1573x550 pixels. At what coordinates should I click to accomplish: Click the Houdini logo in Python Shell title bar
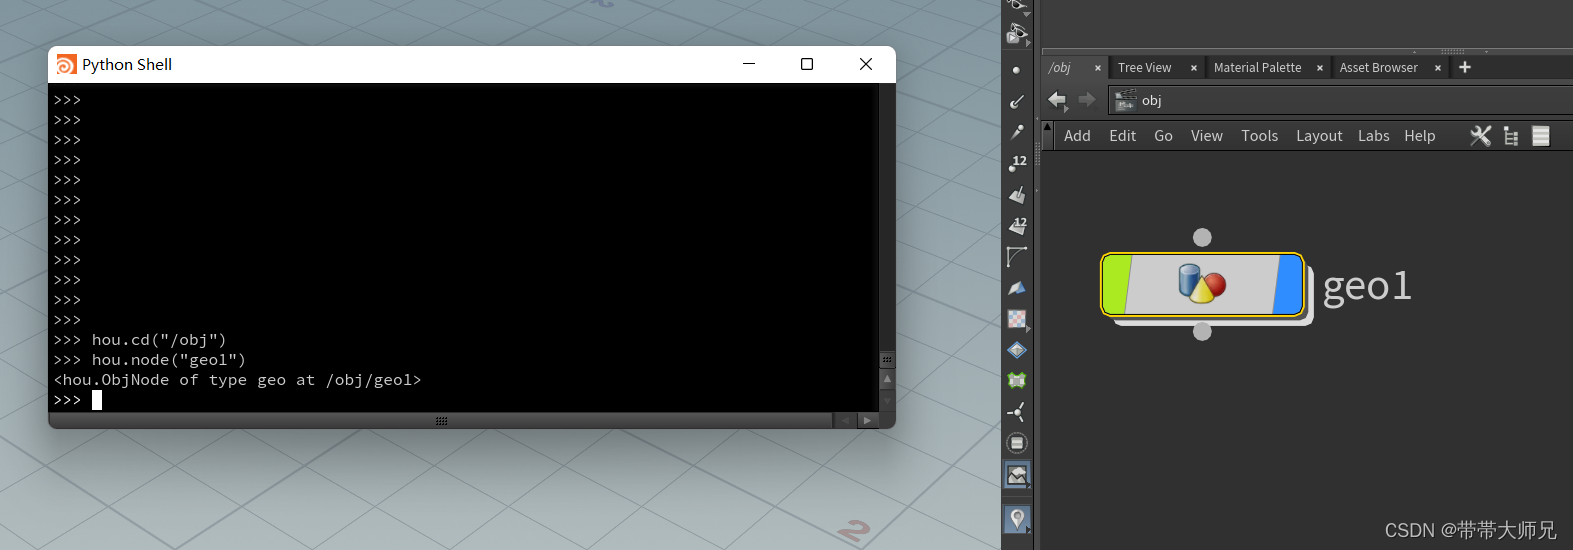pos(66,64)
